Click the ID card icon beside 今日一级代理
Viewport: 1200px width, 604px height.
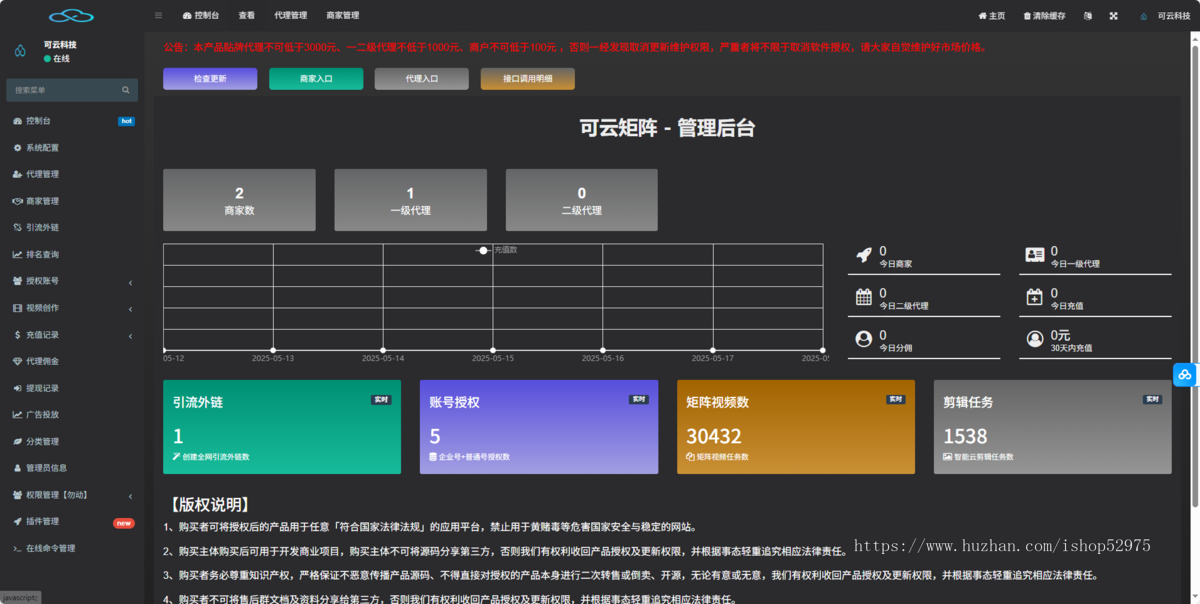point(1035,255)
